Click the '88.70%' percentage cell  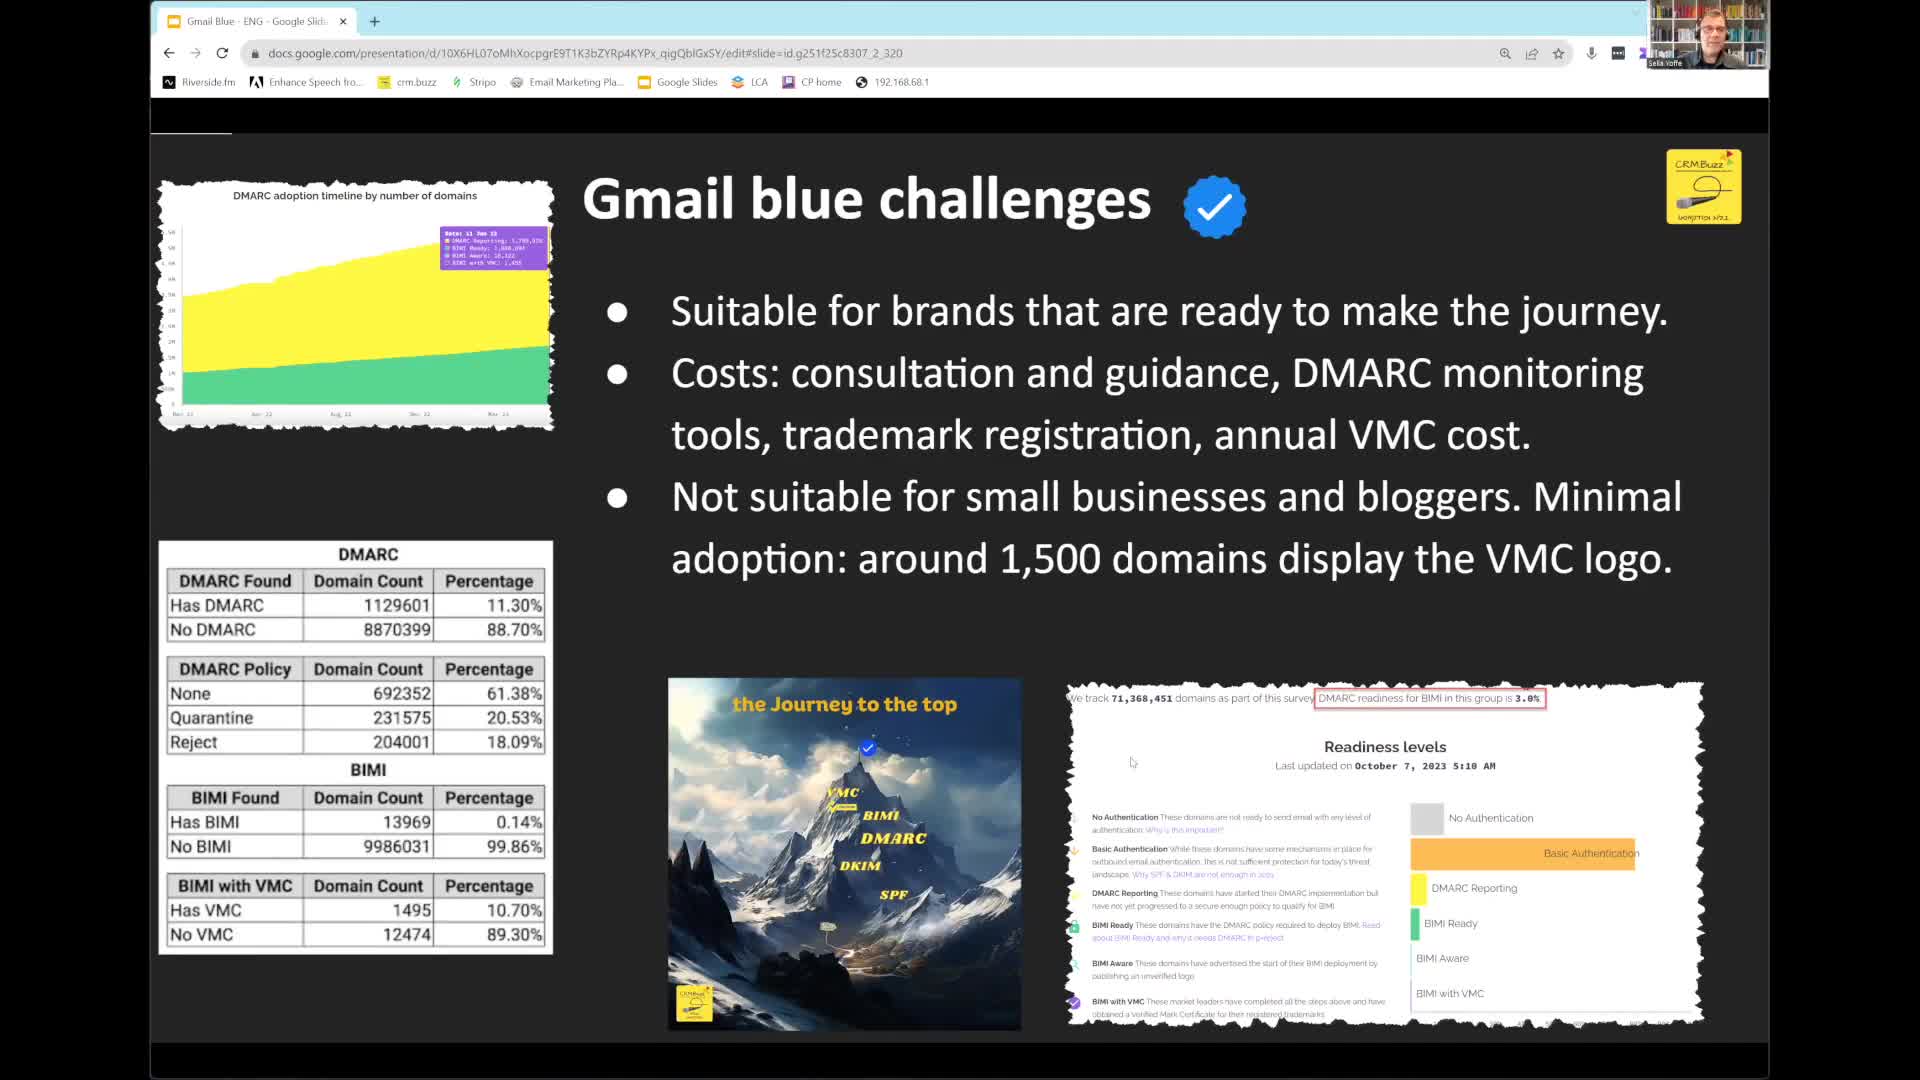pyautogui.click(x=490, y=630)
